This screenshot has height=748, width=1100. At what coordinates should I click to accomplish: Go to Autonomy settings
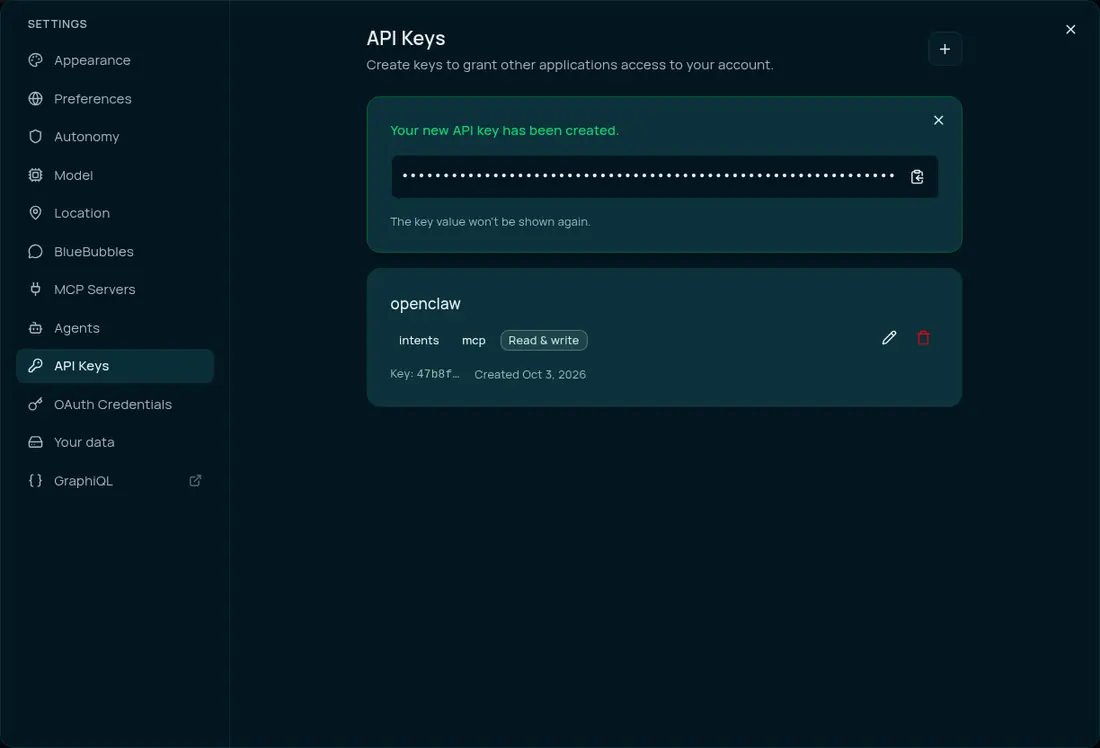(x=115, y=137)
